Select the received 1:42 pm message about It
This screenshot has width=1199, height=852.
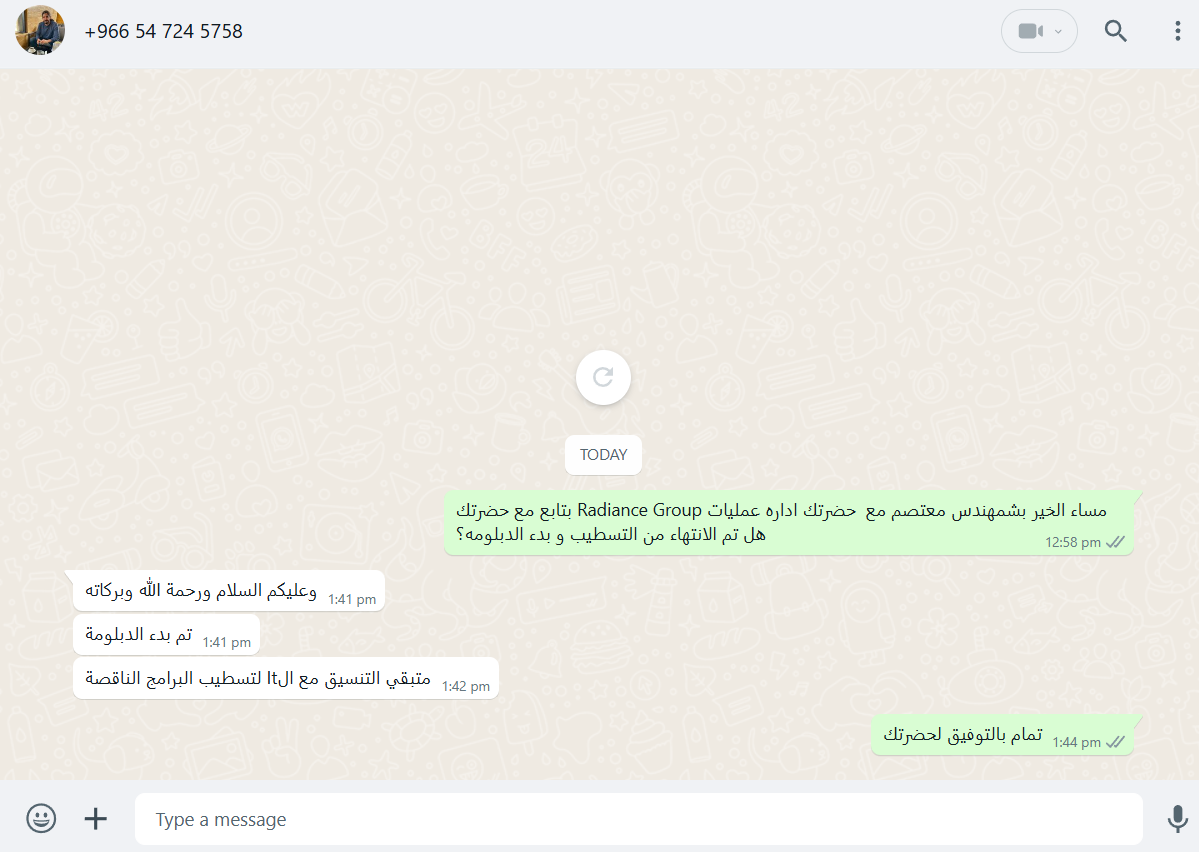(x=286, y=678)
